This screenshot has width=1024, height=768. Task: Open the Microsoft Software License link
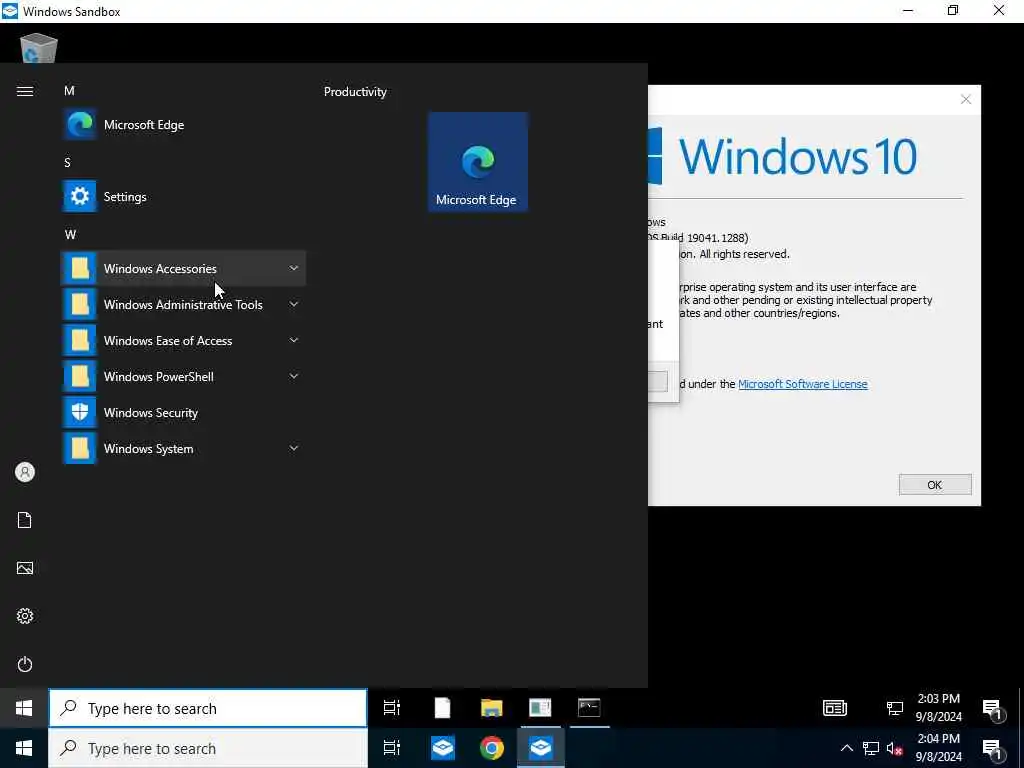[803, 384]
